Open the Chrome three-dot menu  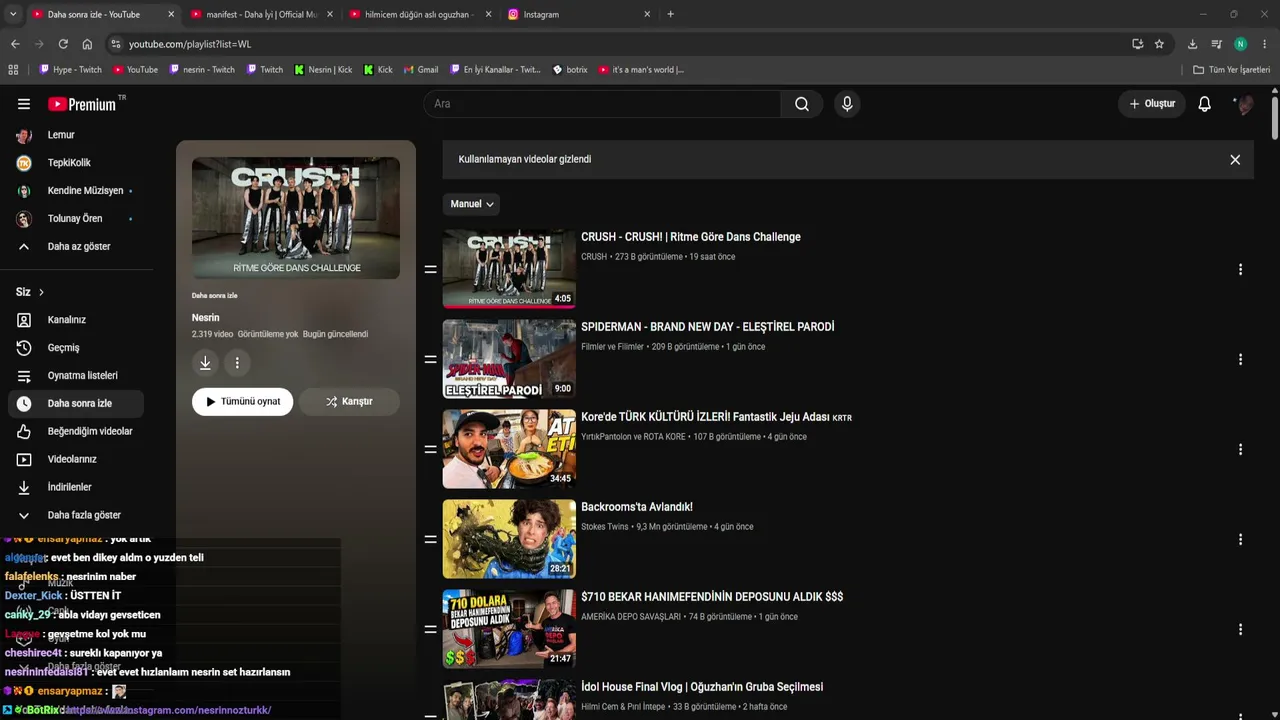click(x=1265, y=44)
